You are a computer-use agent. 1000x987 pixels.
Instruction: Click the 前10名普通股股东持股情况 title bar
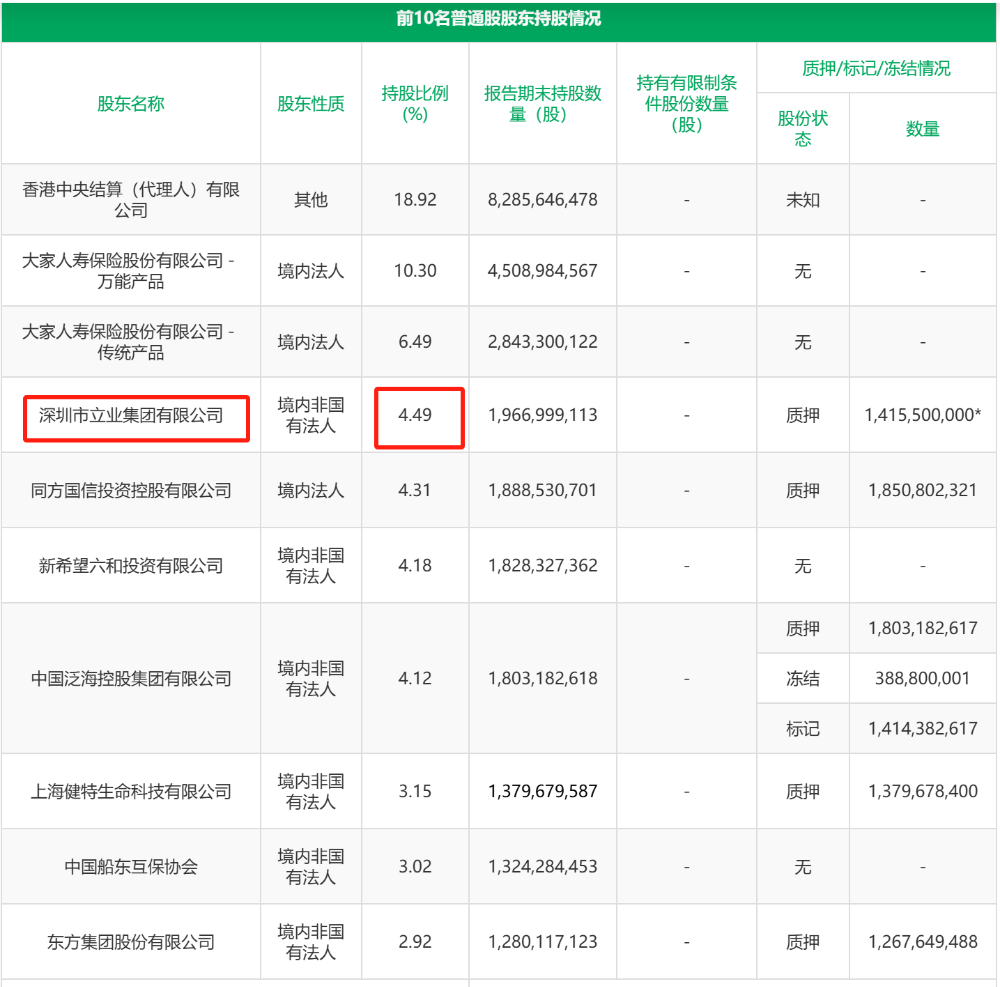[x=500, y=19]
